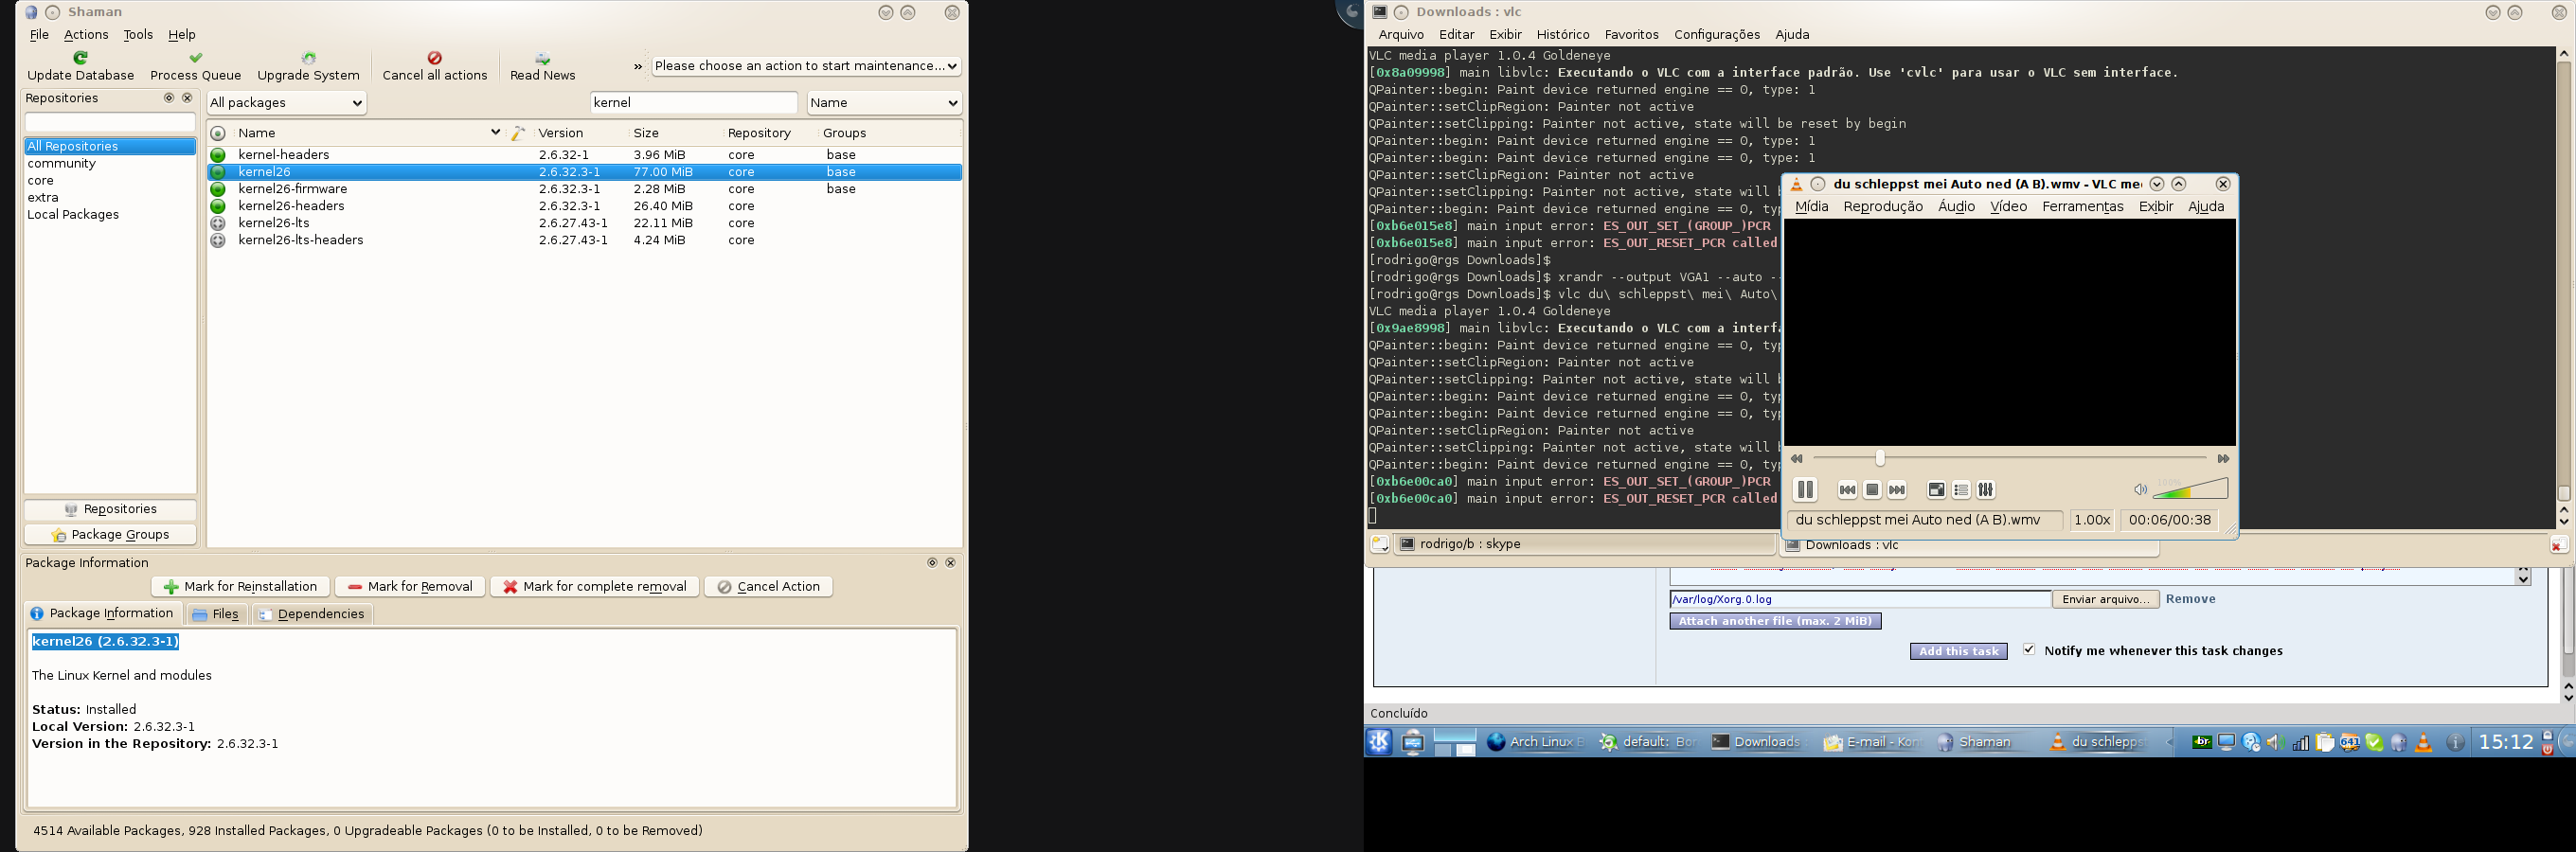Image resolution: width=2576 pixels, height=852 pixels.
Task: Click the 'Add this task' button
Action: point(1958,651)
